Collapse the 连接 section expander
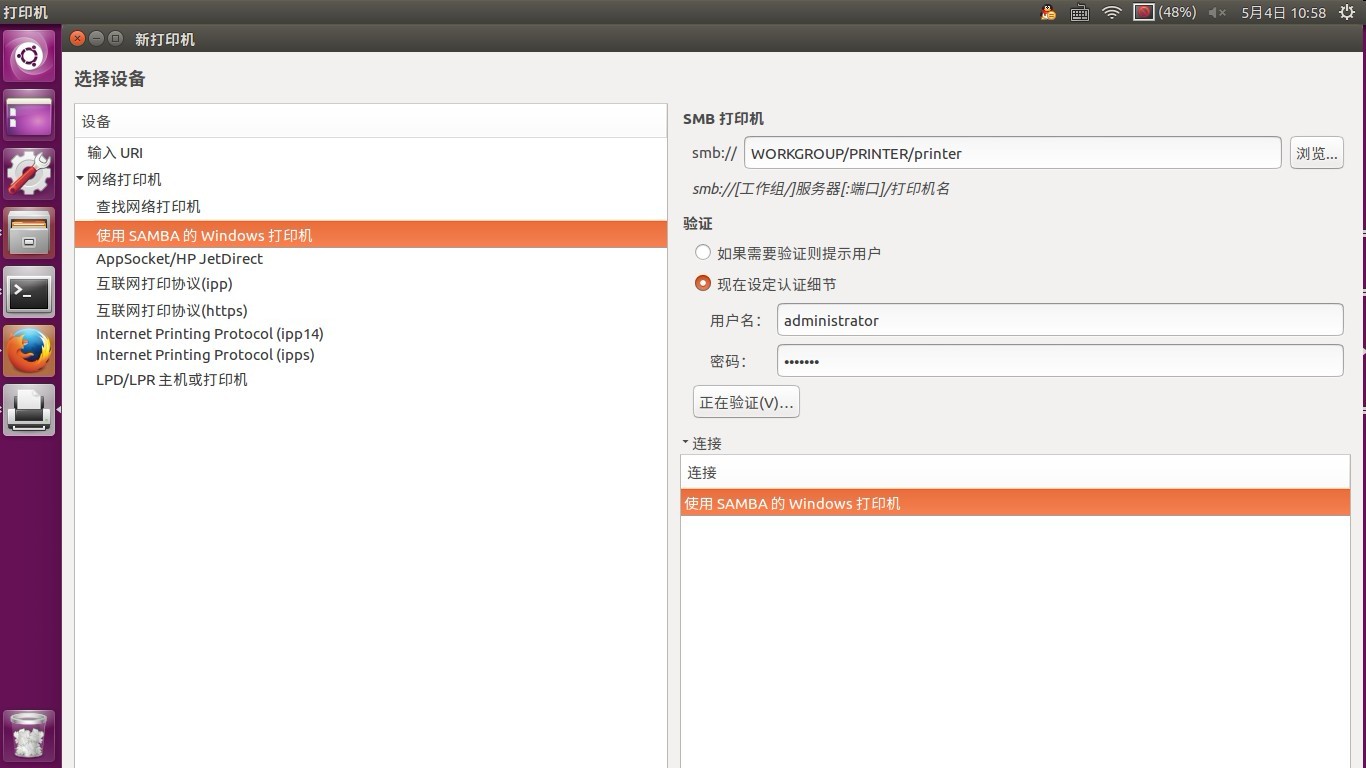 click(x=686, y=442)
